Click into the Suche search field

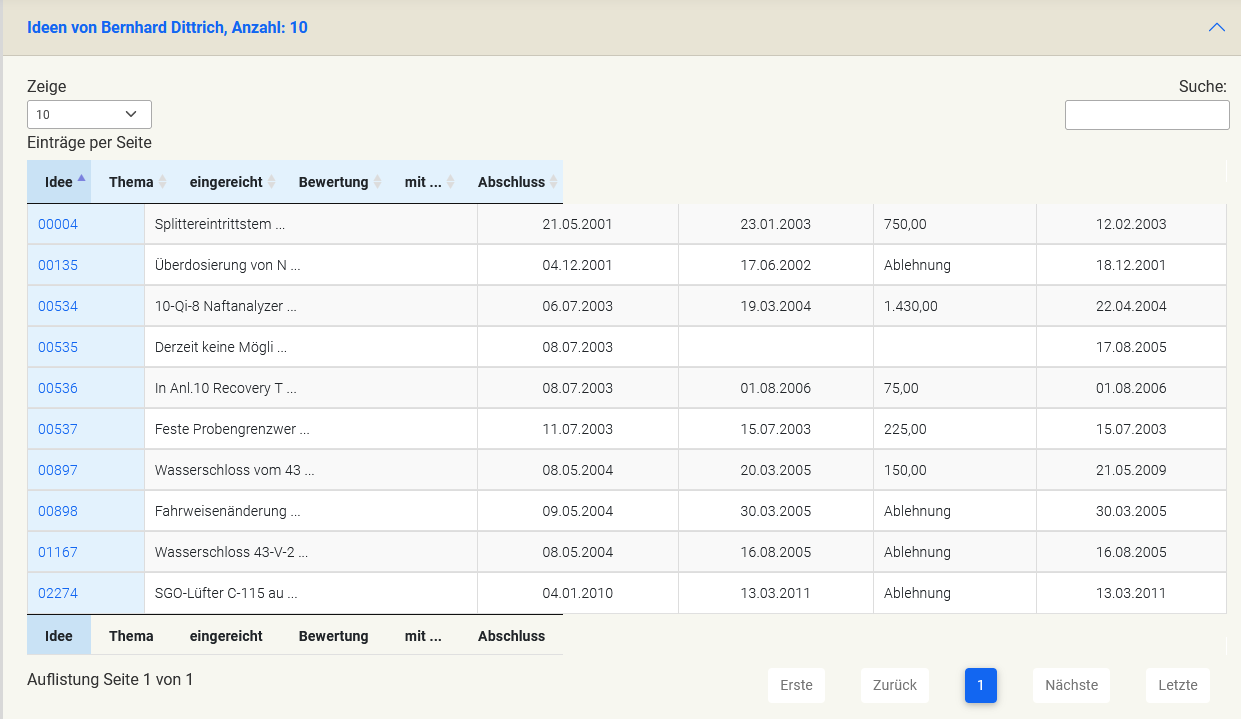(1146, 115)
